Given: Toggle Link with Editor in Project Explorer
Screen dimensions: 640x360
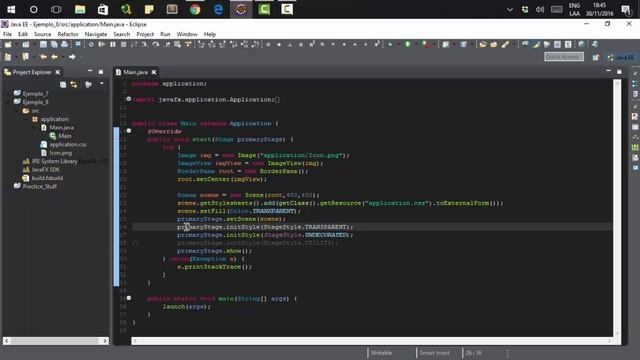Looking at the screenshot, I should [74, 84].
